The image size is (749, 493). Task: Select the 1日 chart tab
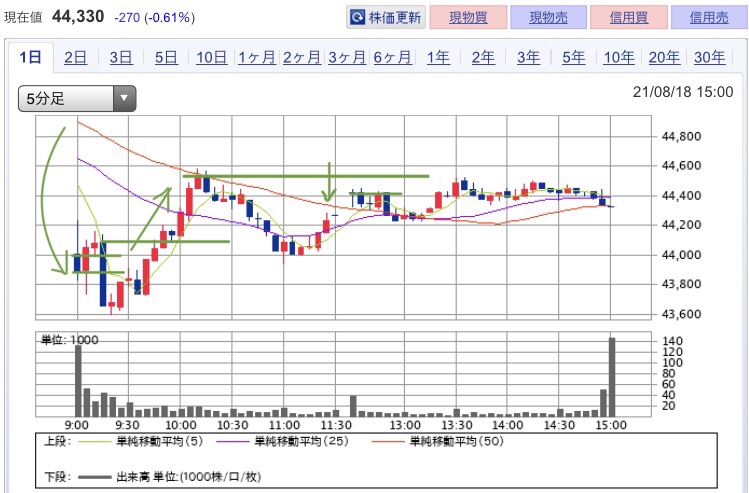(x=30, y=57)
